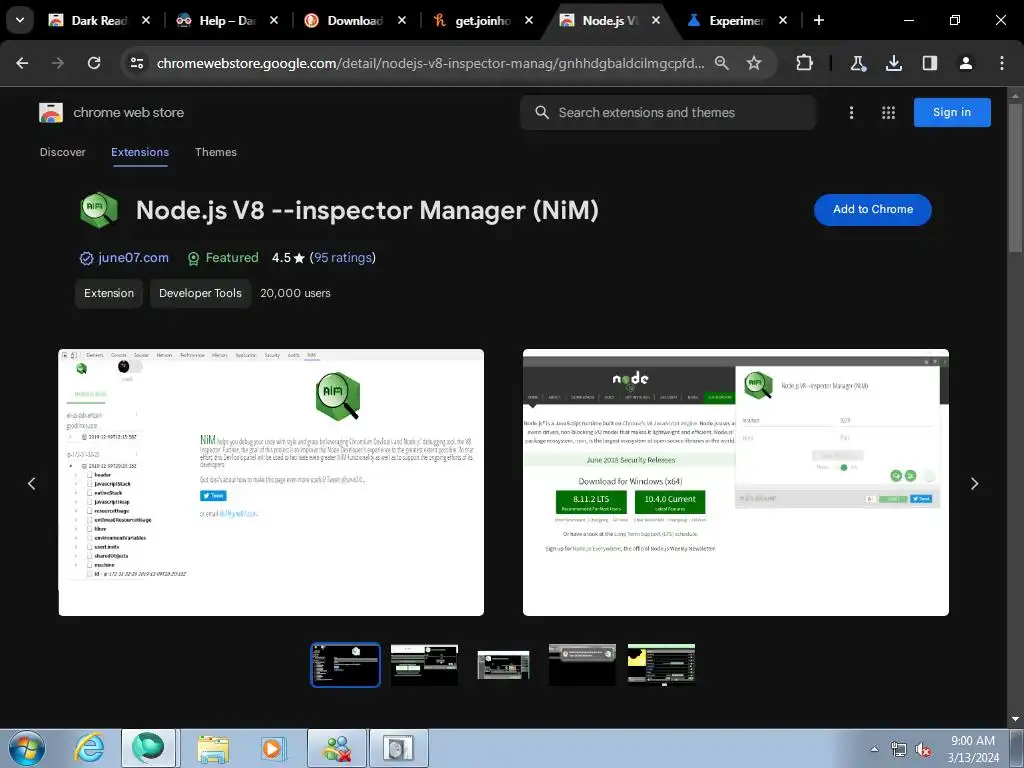Screen dimensions: 1024x768
Task: Click the Featured badge icon
Action: pyautogui.click(x=193, y=259)
